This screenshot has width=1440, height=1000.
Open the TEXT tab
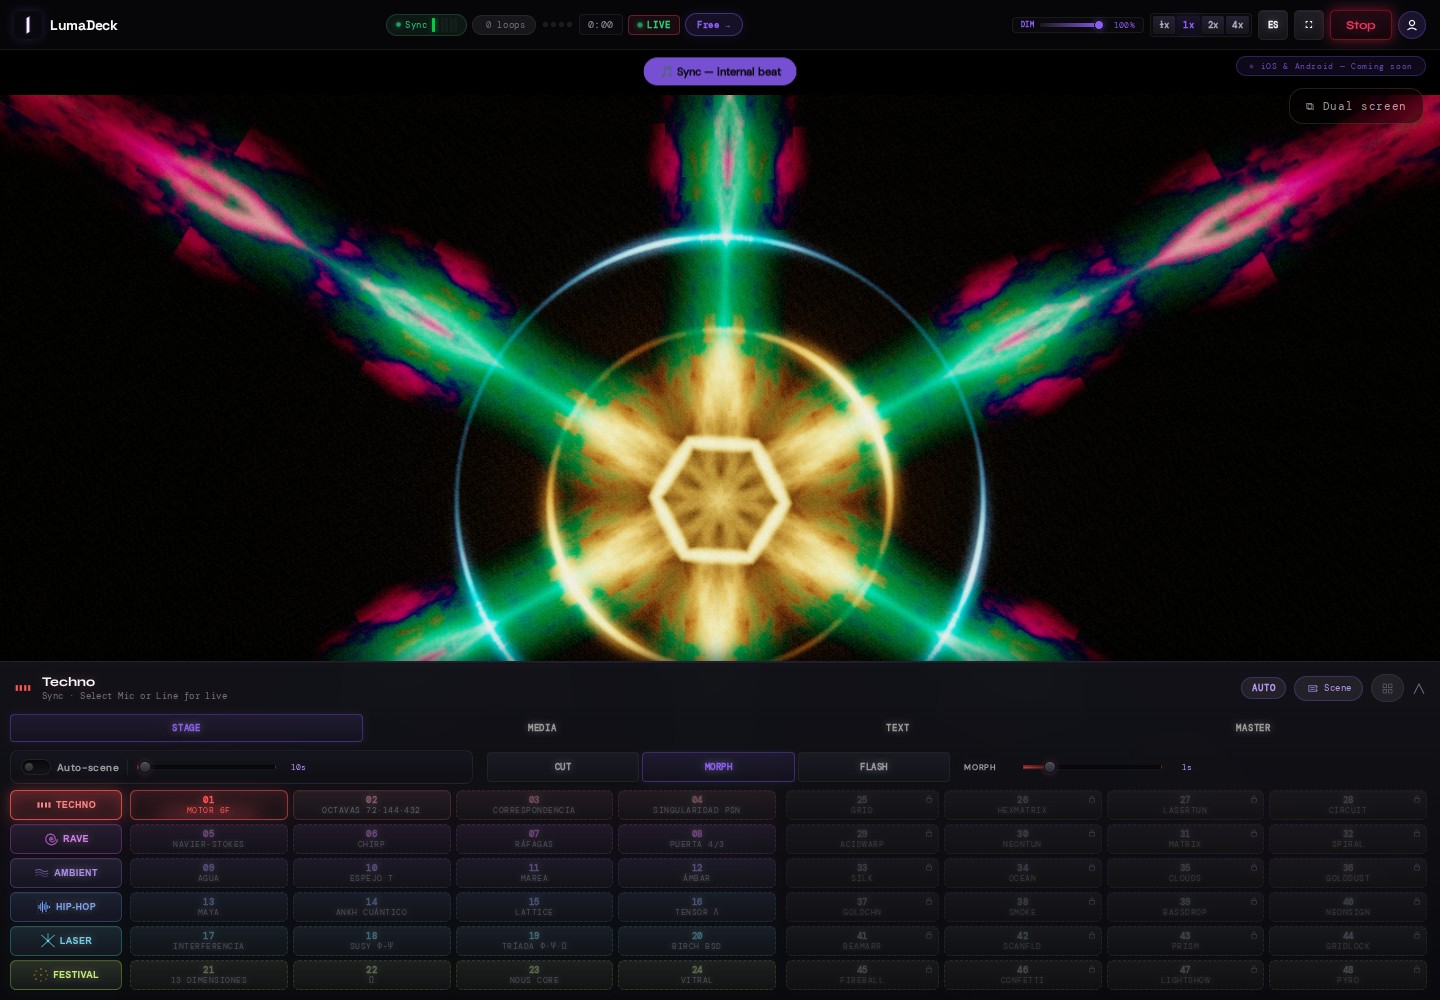(898, 728)
